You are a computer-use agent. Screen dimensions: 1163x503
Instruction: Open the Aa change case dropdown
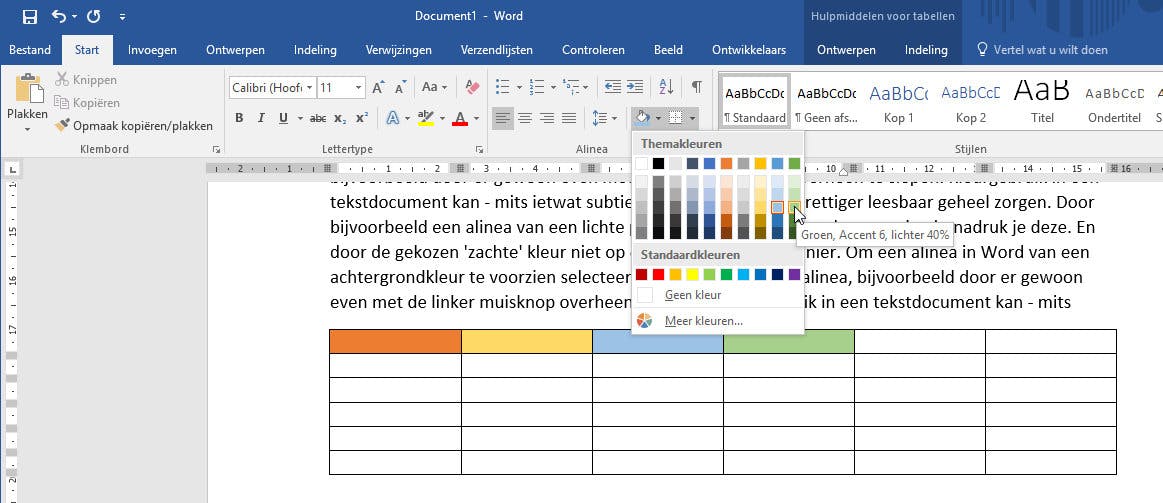point(435,88)
